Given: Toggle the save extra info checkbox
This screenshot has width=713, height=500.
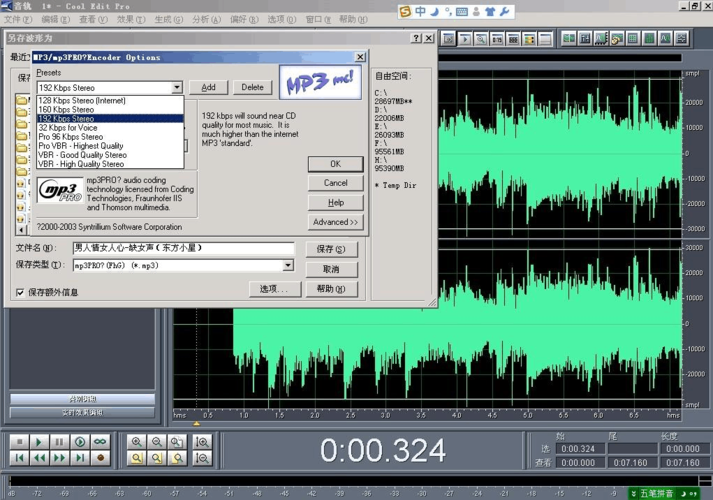Looking at the screenshot, I should [x=20, y=292].
